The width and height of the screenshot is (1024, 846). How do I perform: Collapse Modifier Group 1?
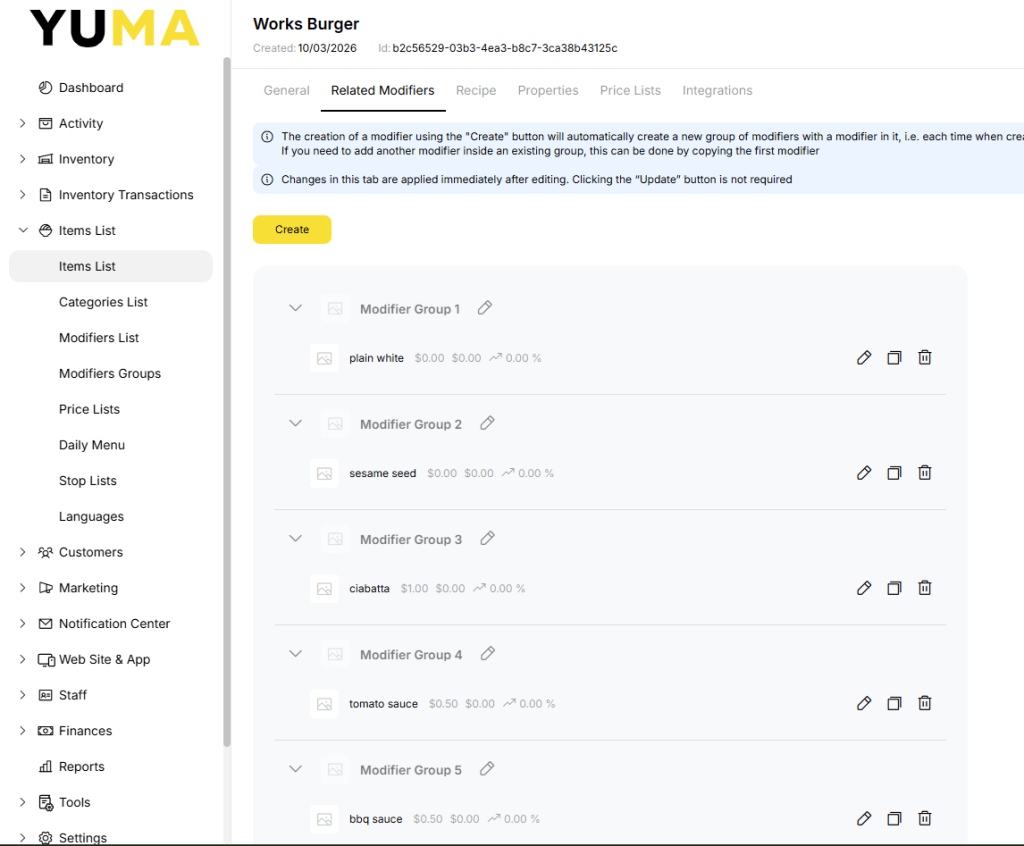[295, 308]
